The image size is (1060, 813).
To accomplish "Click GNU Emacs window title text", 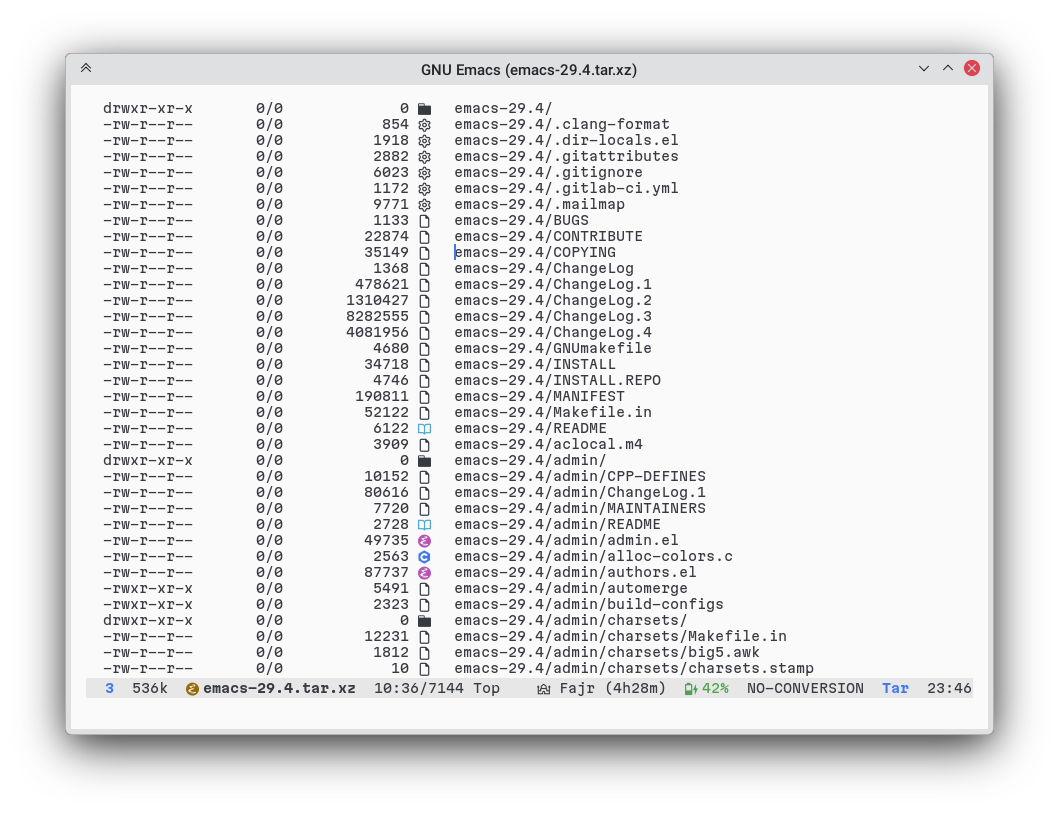I will [x=529, y=70].
